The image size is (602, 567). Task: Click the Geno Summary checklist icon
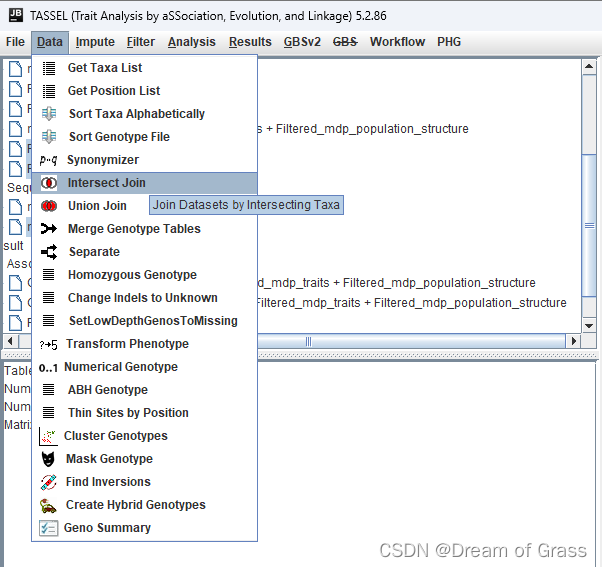[x=48, y=528]
